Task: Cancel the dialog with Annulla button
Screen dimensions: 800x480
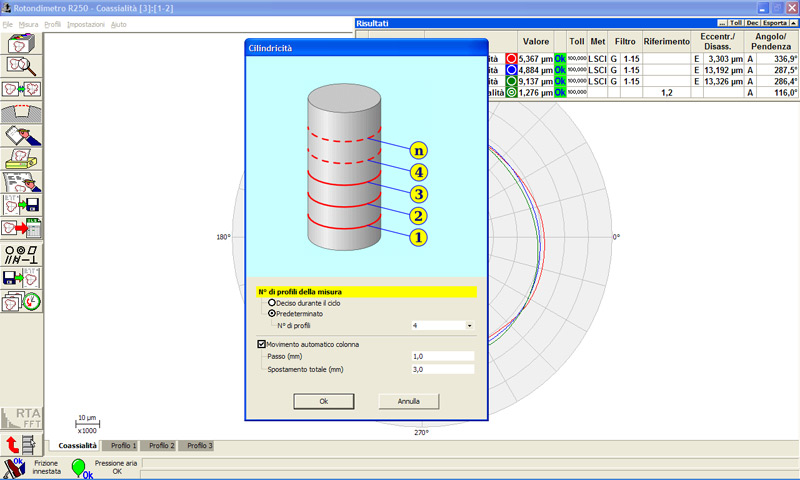Action: click(409, 401)
